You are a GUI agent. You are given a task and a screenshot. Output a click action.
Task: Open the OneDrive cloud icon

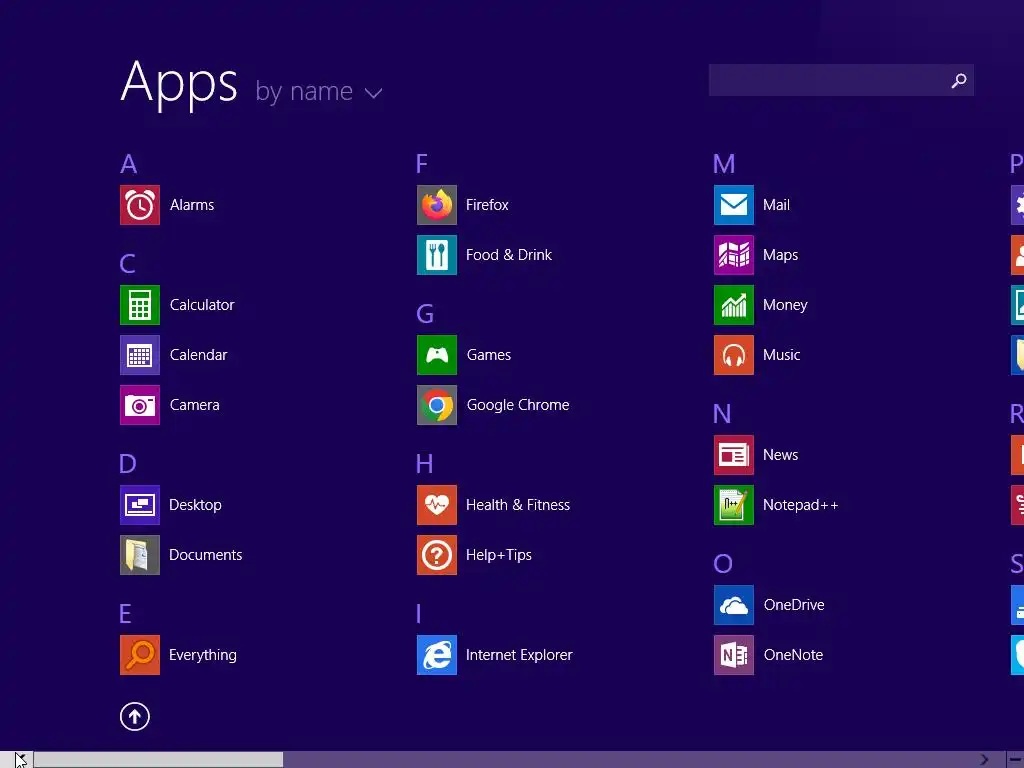tap(734, 605)
